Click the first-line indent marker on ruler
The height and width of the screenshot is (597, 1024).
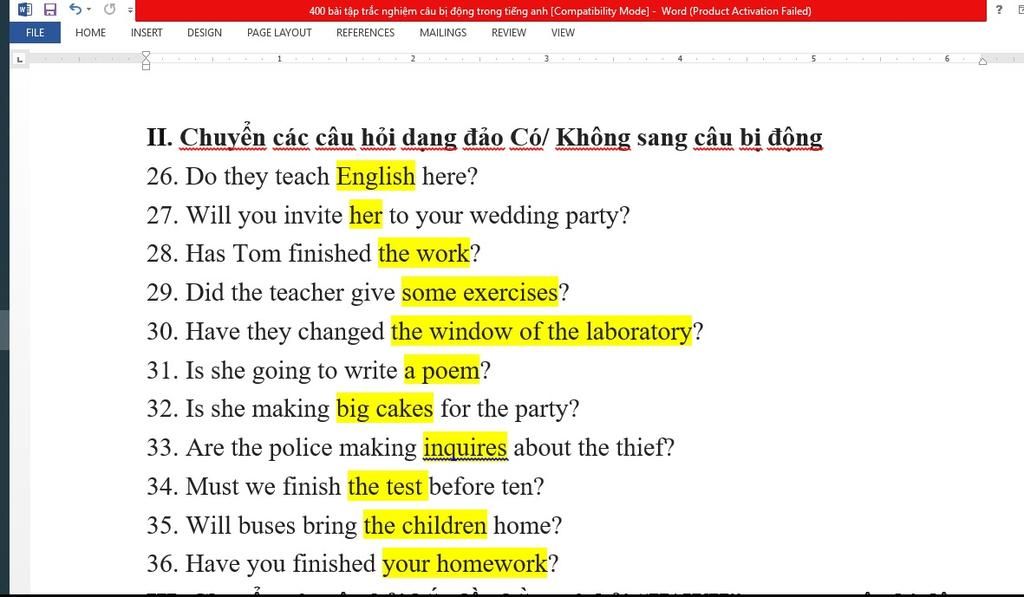[146, 54]
